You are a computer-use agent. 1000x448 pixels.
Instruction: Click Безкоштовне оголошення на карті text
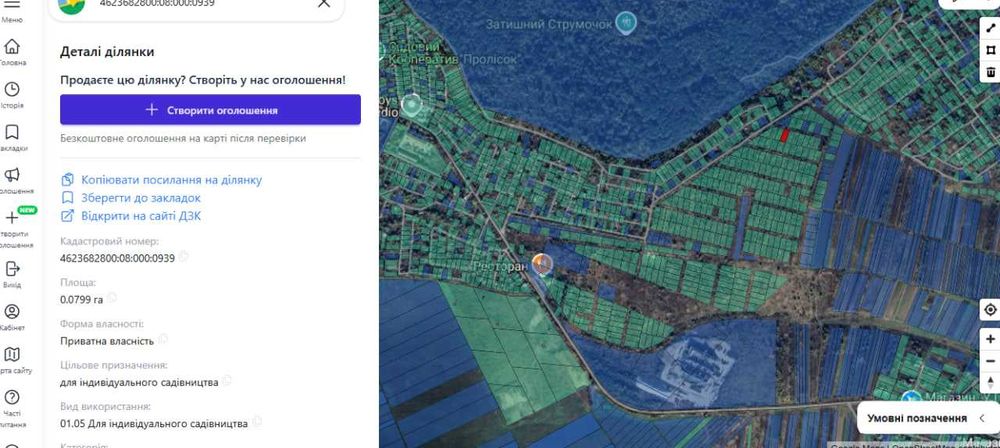tap(183, 138)
